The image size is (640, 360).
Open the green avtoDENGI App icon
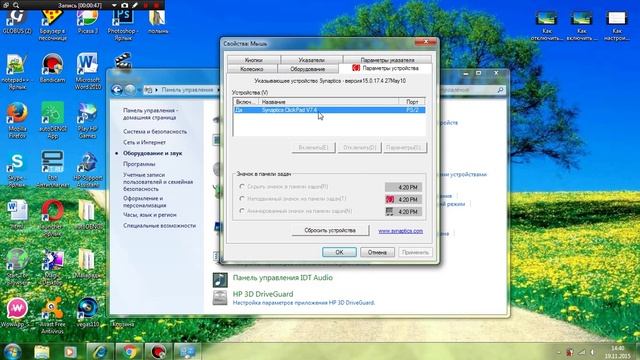coord(52,120)
